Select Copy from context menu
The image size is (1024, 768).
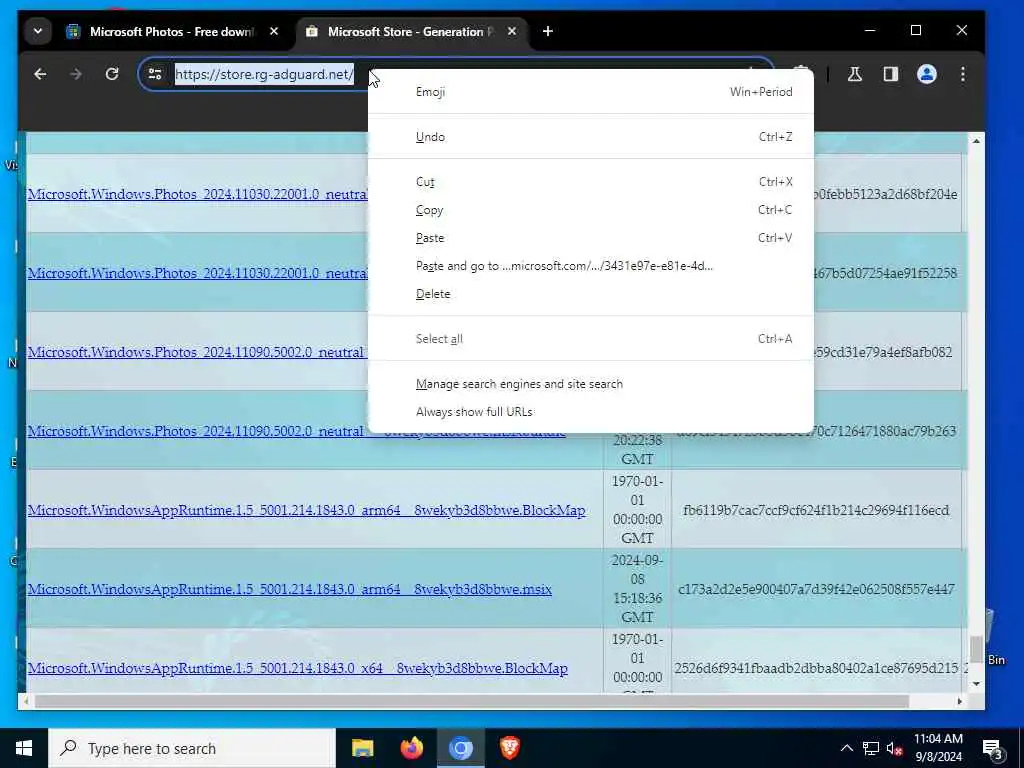pyautogui.click(x=590, y=210)
